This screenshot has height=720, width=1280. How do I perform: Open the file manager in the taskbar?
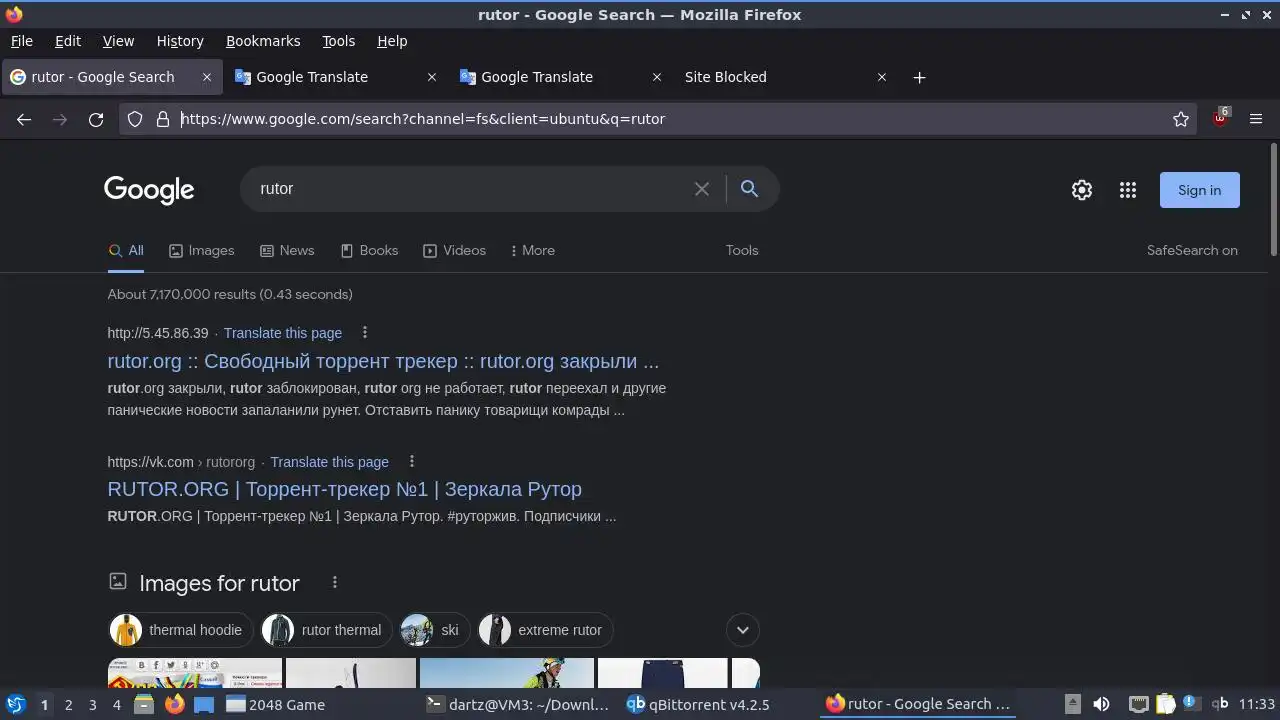pyautogui.click(x=143, y=705)
